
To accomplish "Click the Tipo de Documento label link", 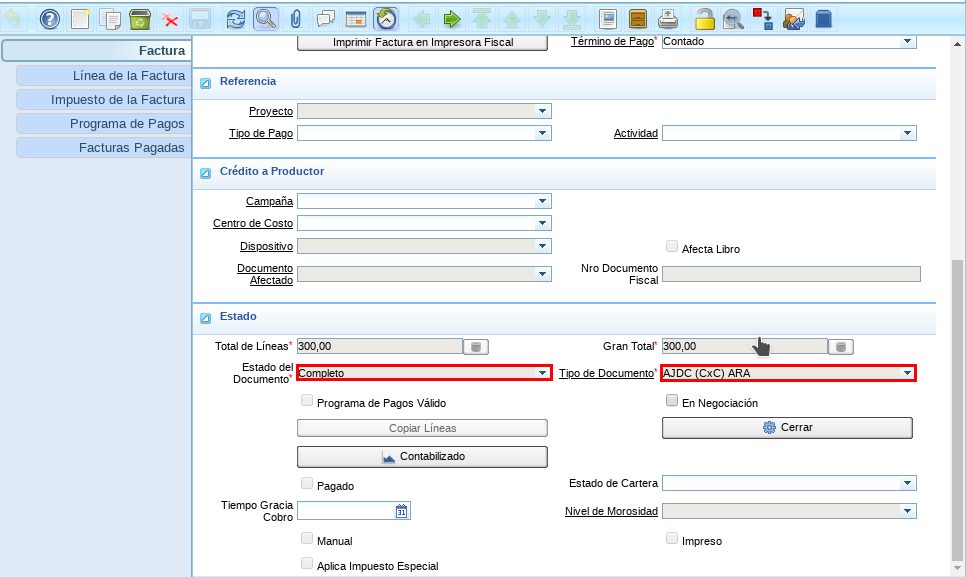I will click(x=606, y=373).
